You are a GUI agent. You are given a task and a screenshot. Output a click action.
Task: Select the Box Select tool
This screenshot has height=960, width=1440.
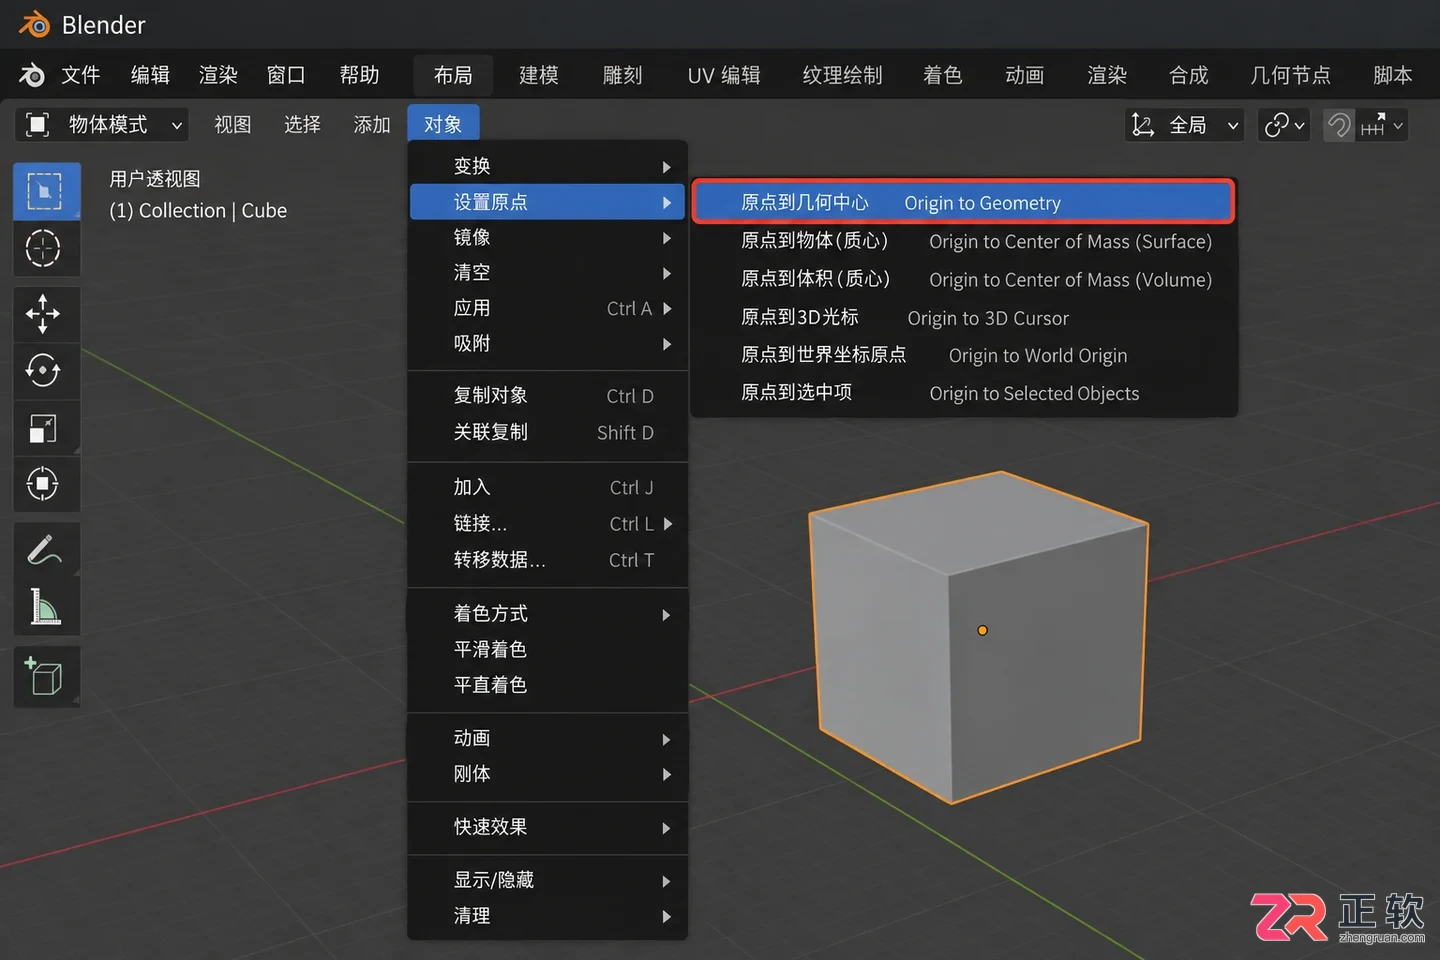(x=46, y=191)
